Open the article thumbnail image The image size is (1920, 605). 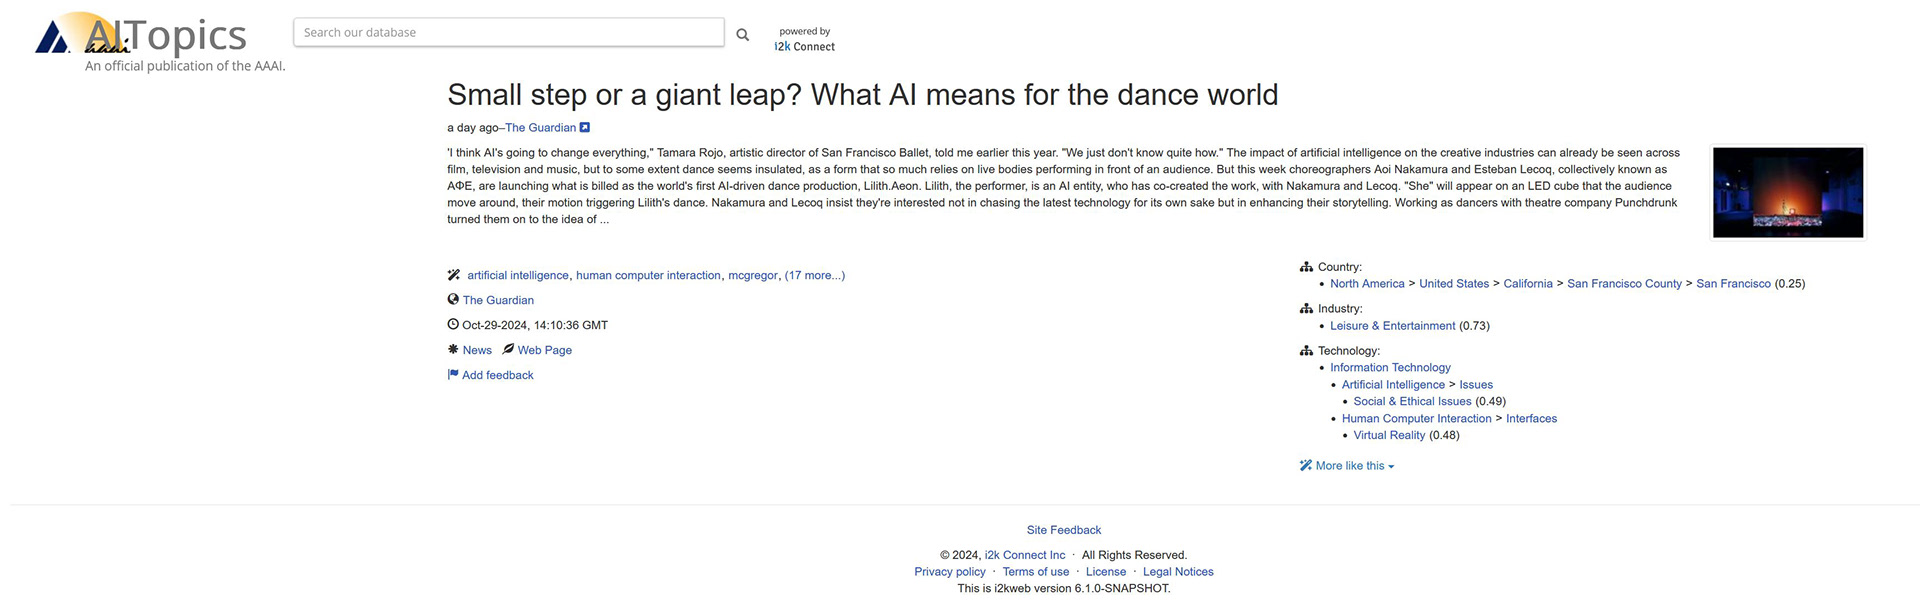pos(1787,192)
